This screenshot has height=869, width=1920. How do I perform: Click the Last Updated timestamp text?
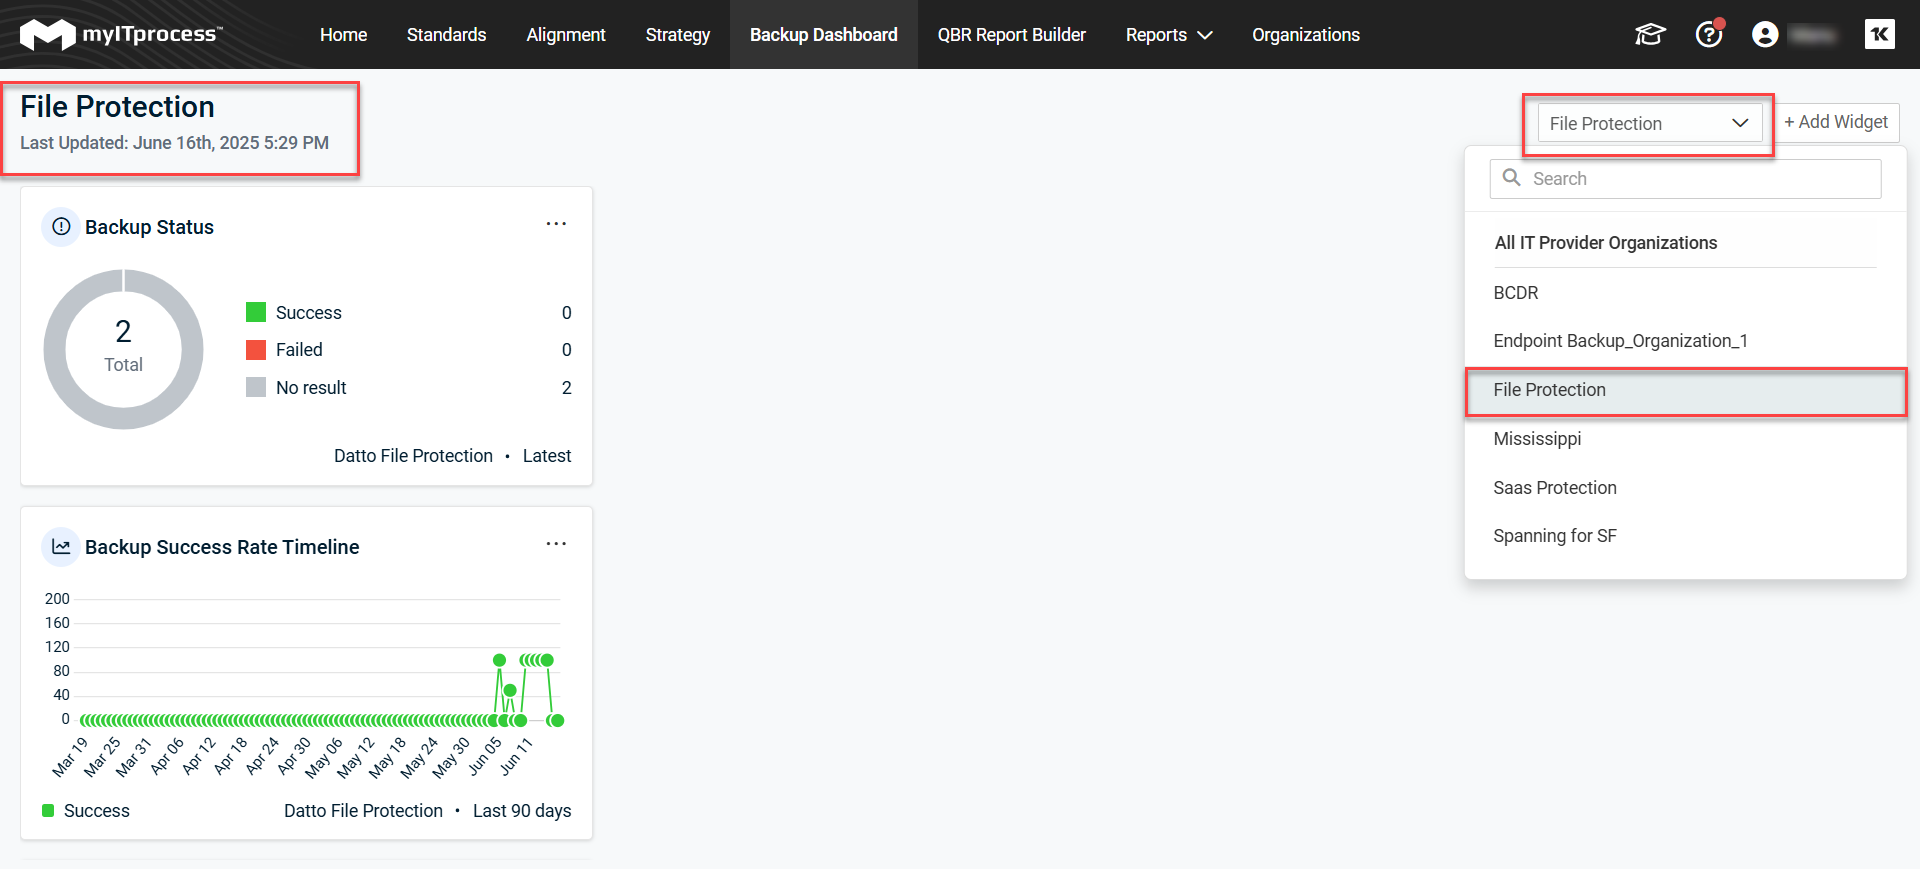174,143
